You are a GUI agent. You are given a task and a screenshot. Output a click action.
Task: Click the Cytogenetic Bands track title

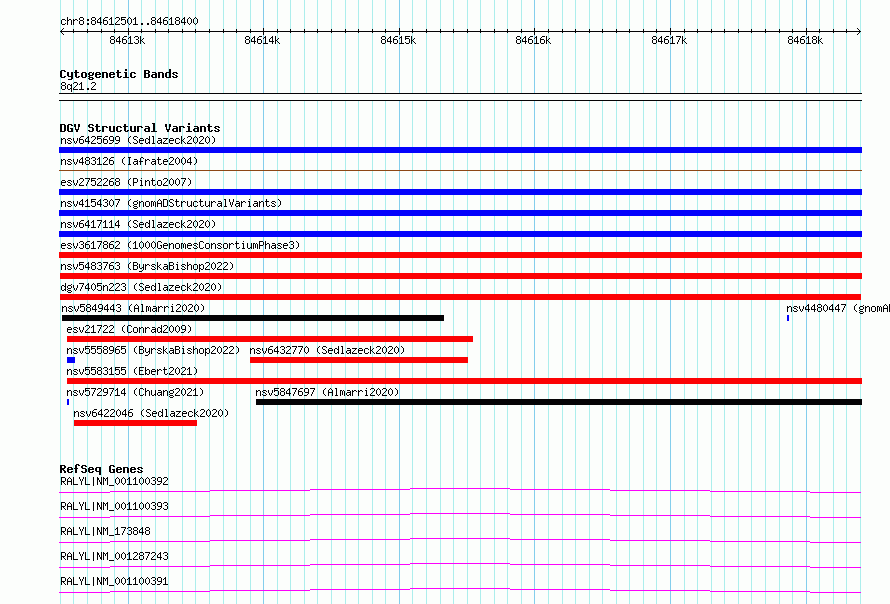(x=119, y=74)
